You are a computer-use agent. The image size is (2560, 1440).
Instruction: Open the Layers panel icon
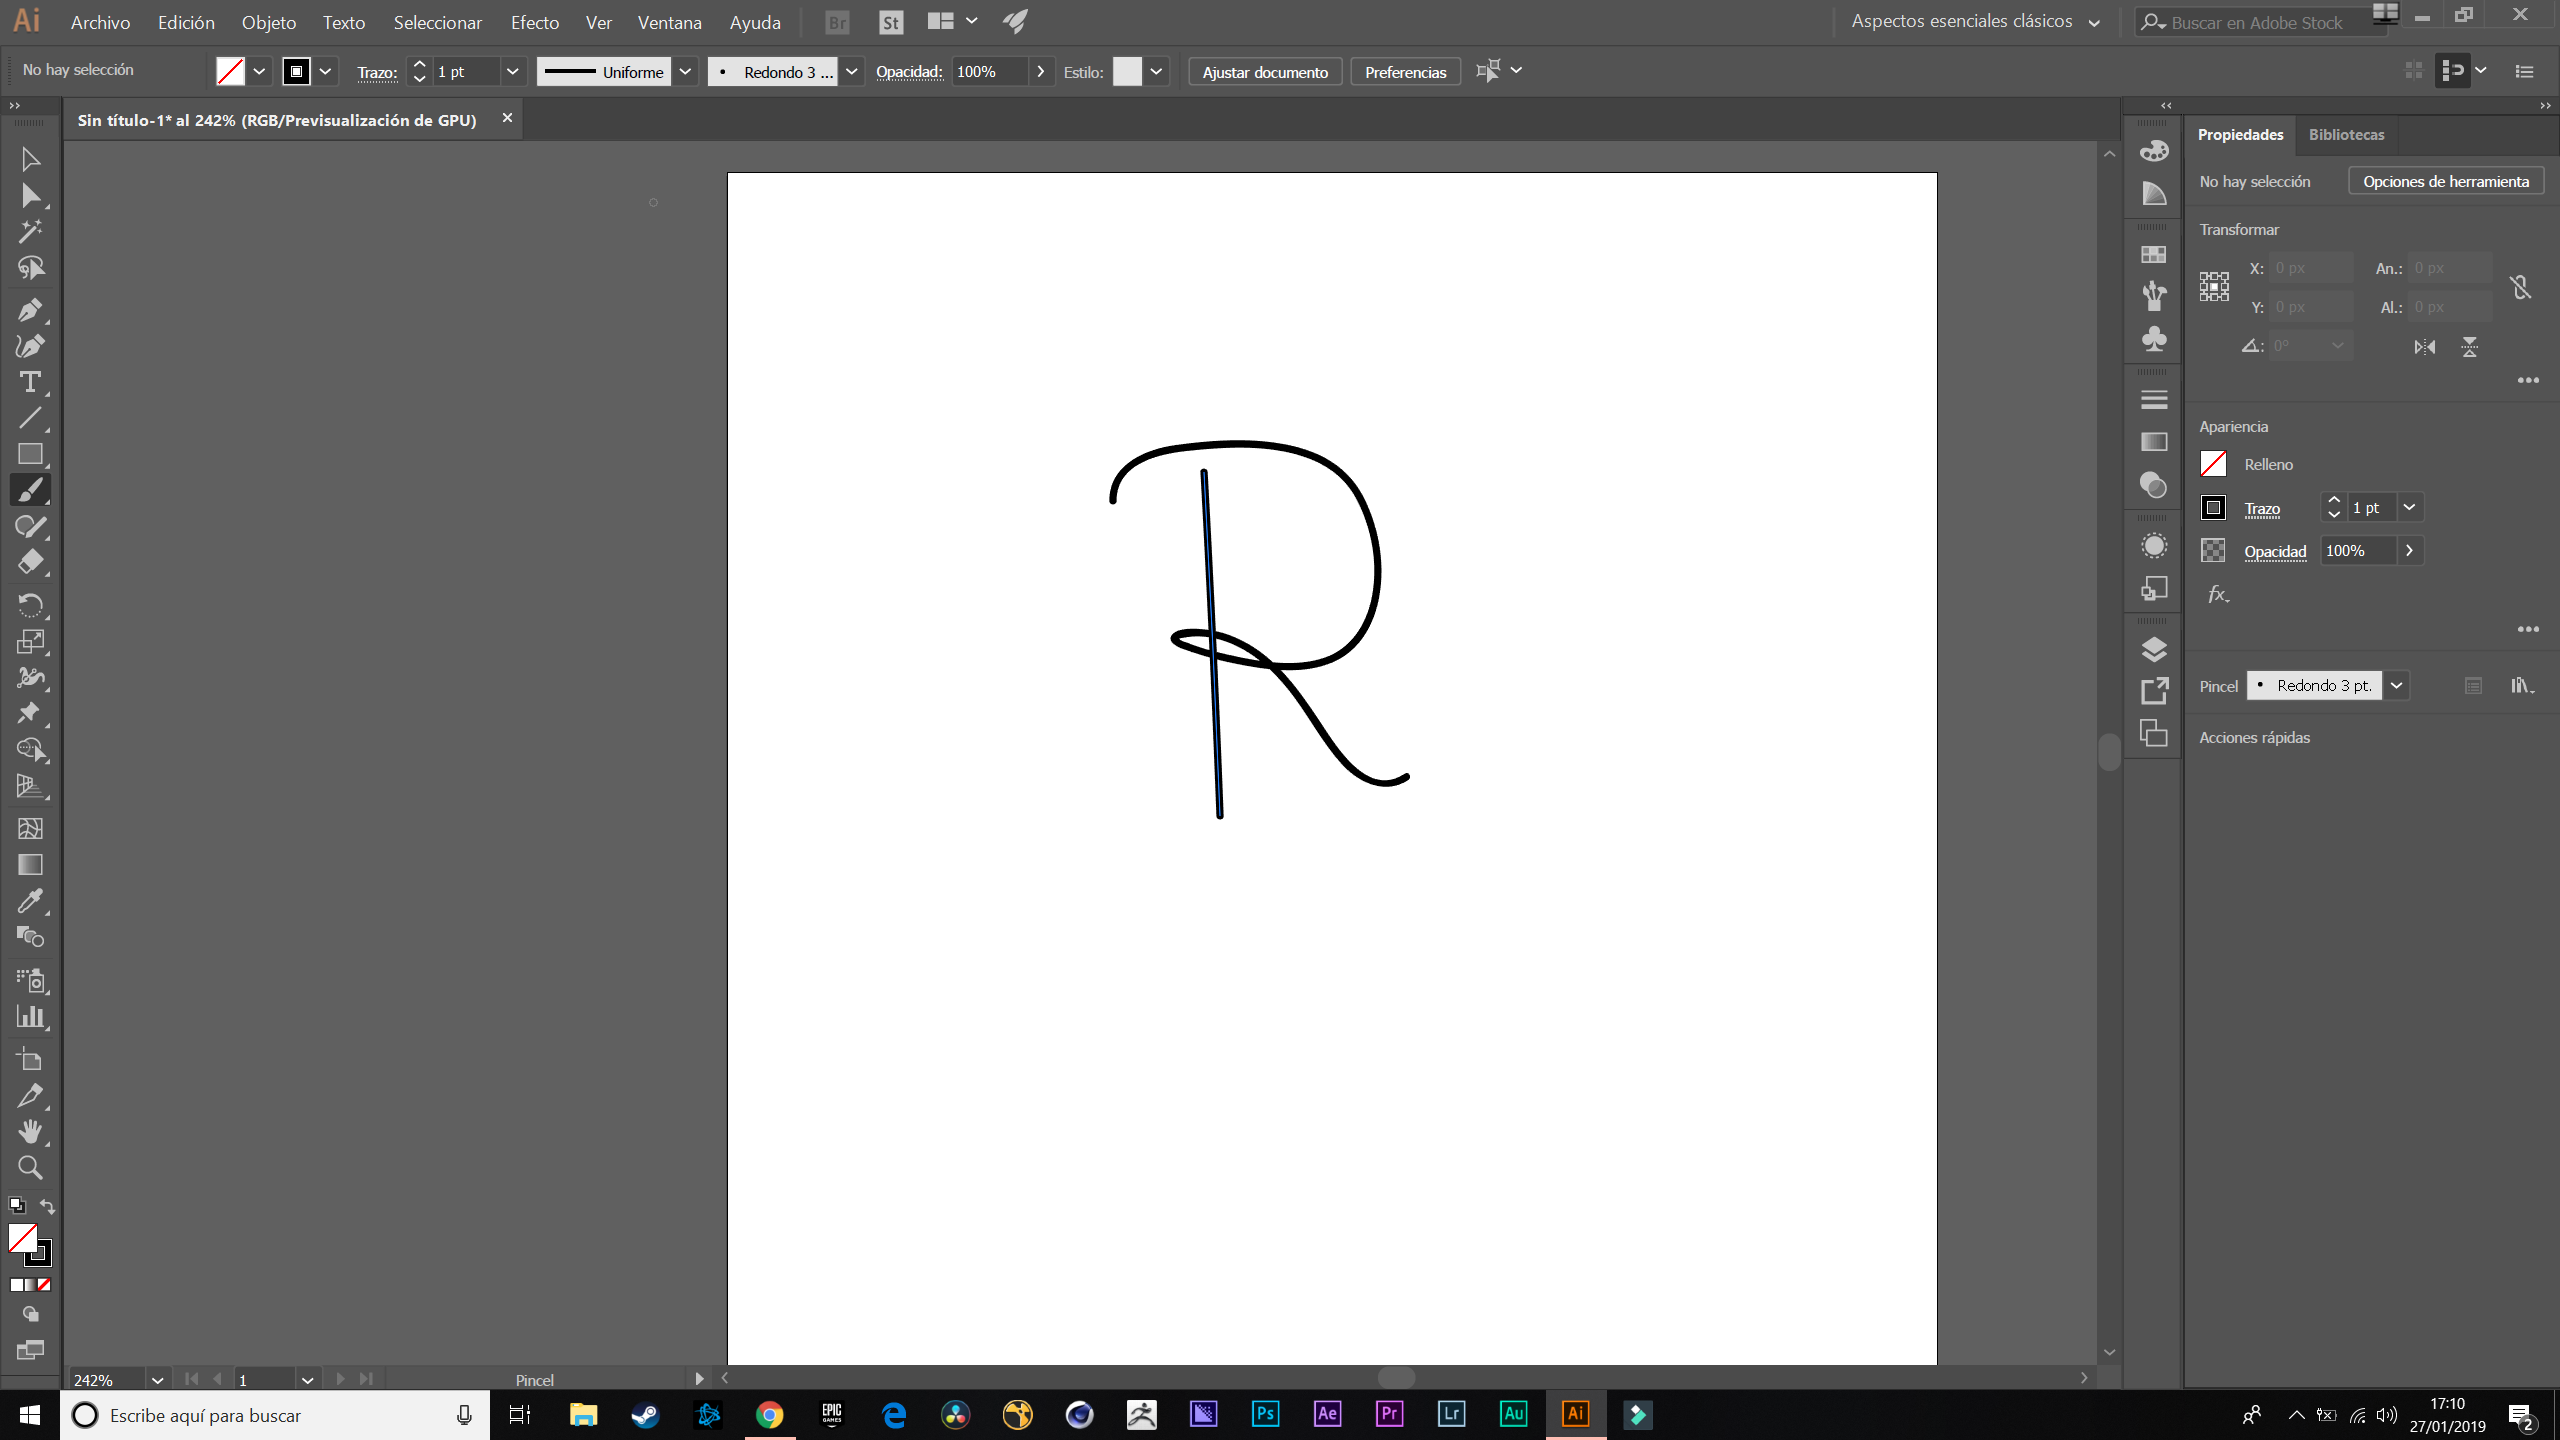point(2154,650)
